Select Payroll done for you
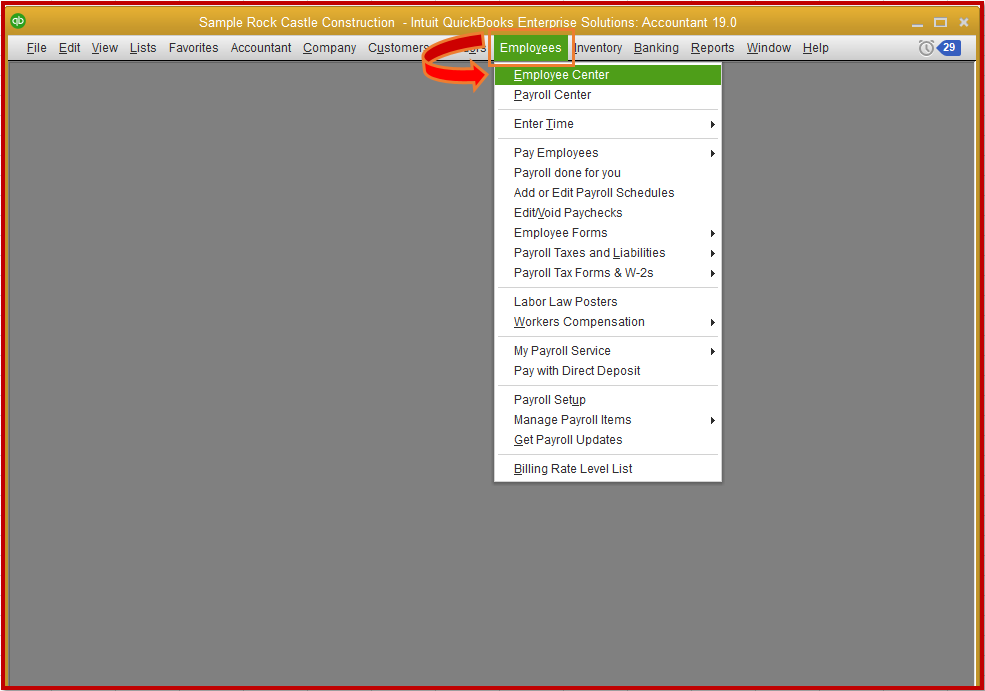 tap(607, 173)
